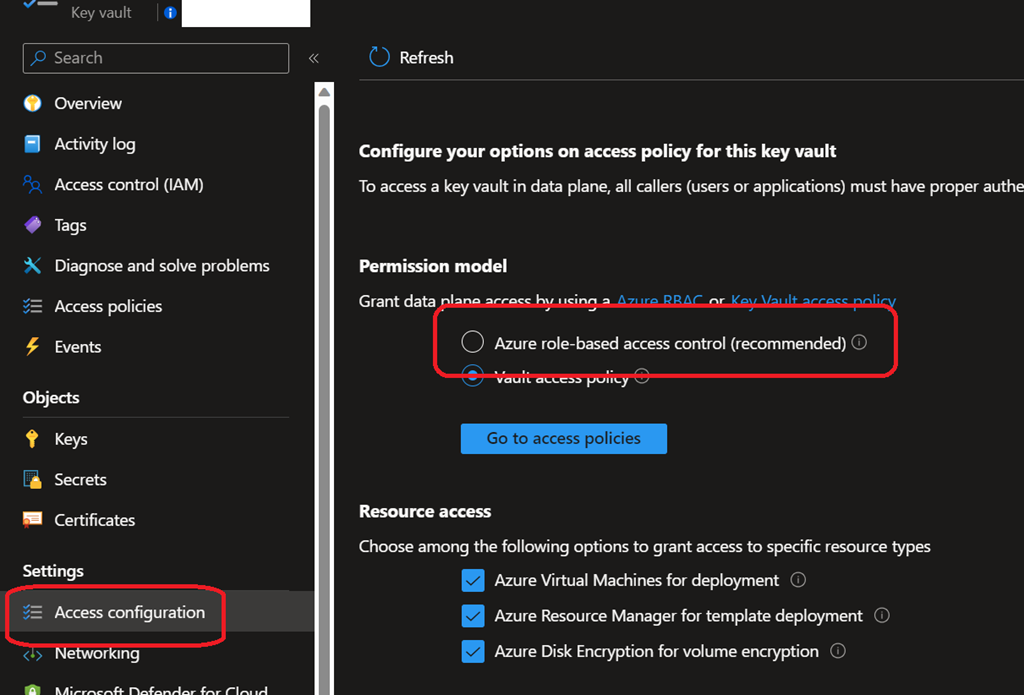Uncheck Azure Virtual Machines for deployment
The image size is (1024, 695).
473,581
